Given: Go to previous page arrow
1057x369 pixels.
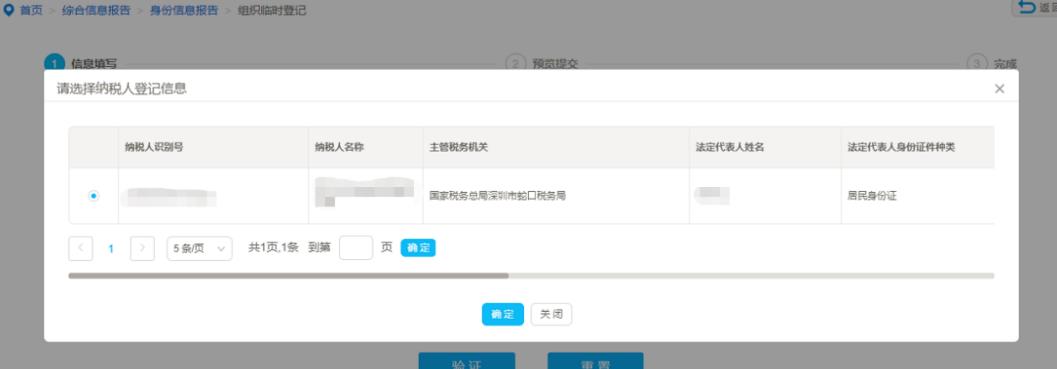Looking at the screenshot, I should (81, 248).
